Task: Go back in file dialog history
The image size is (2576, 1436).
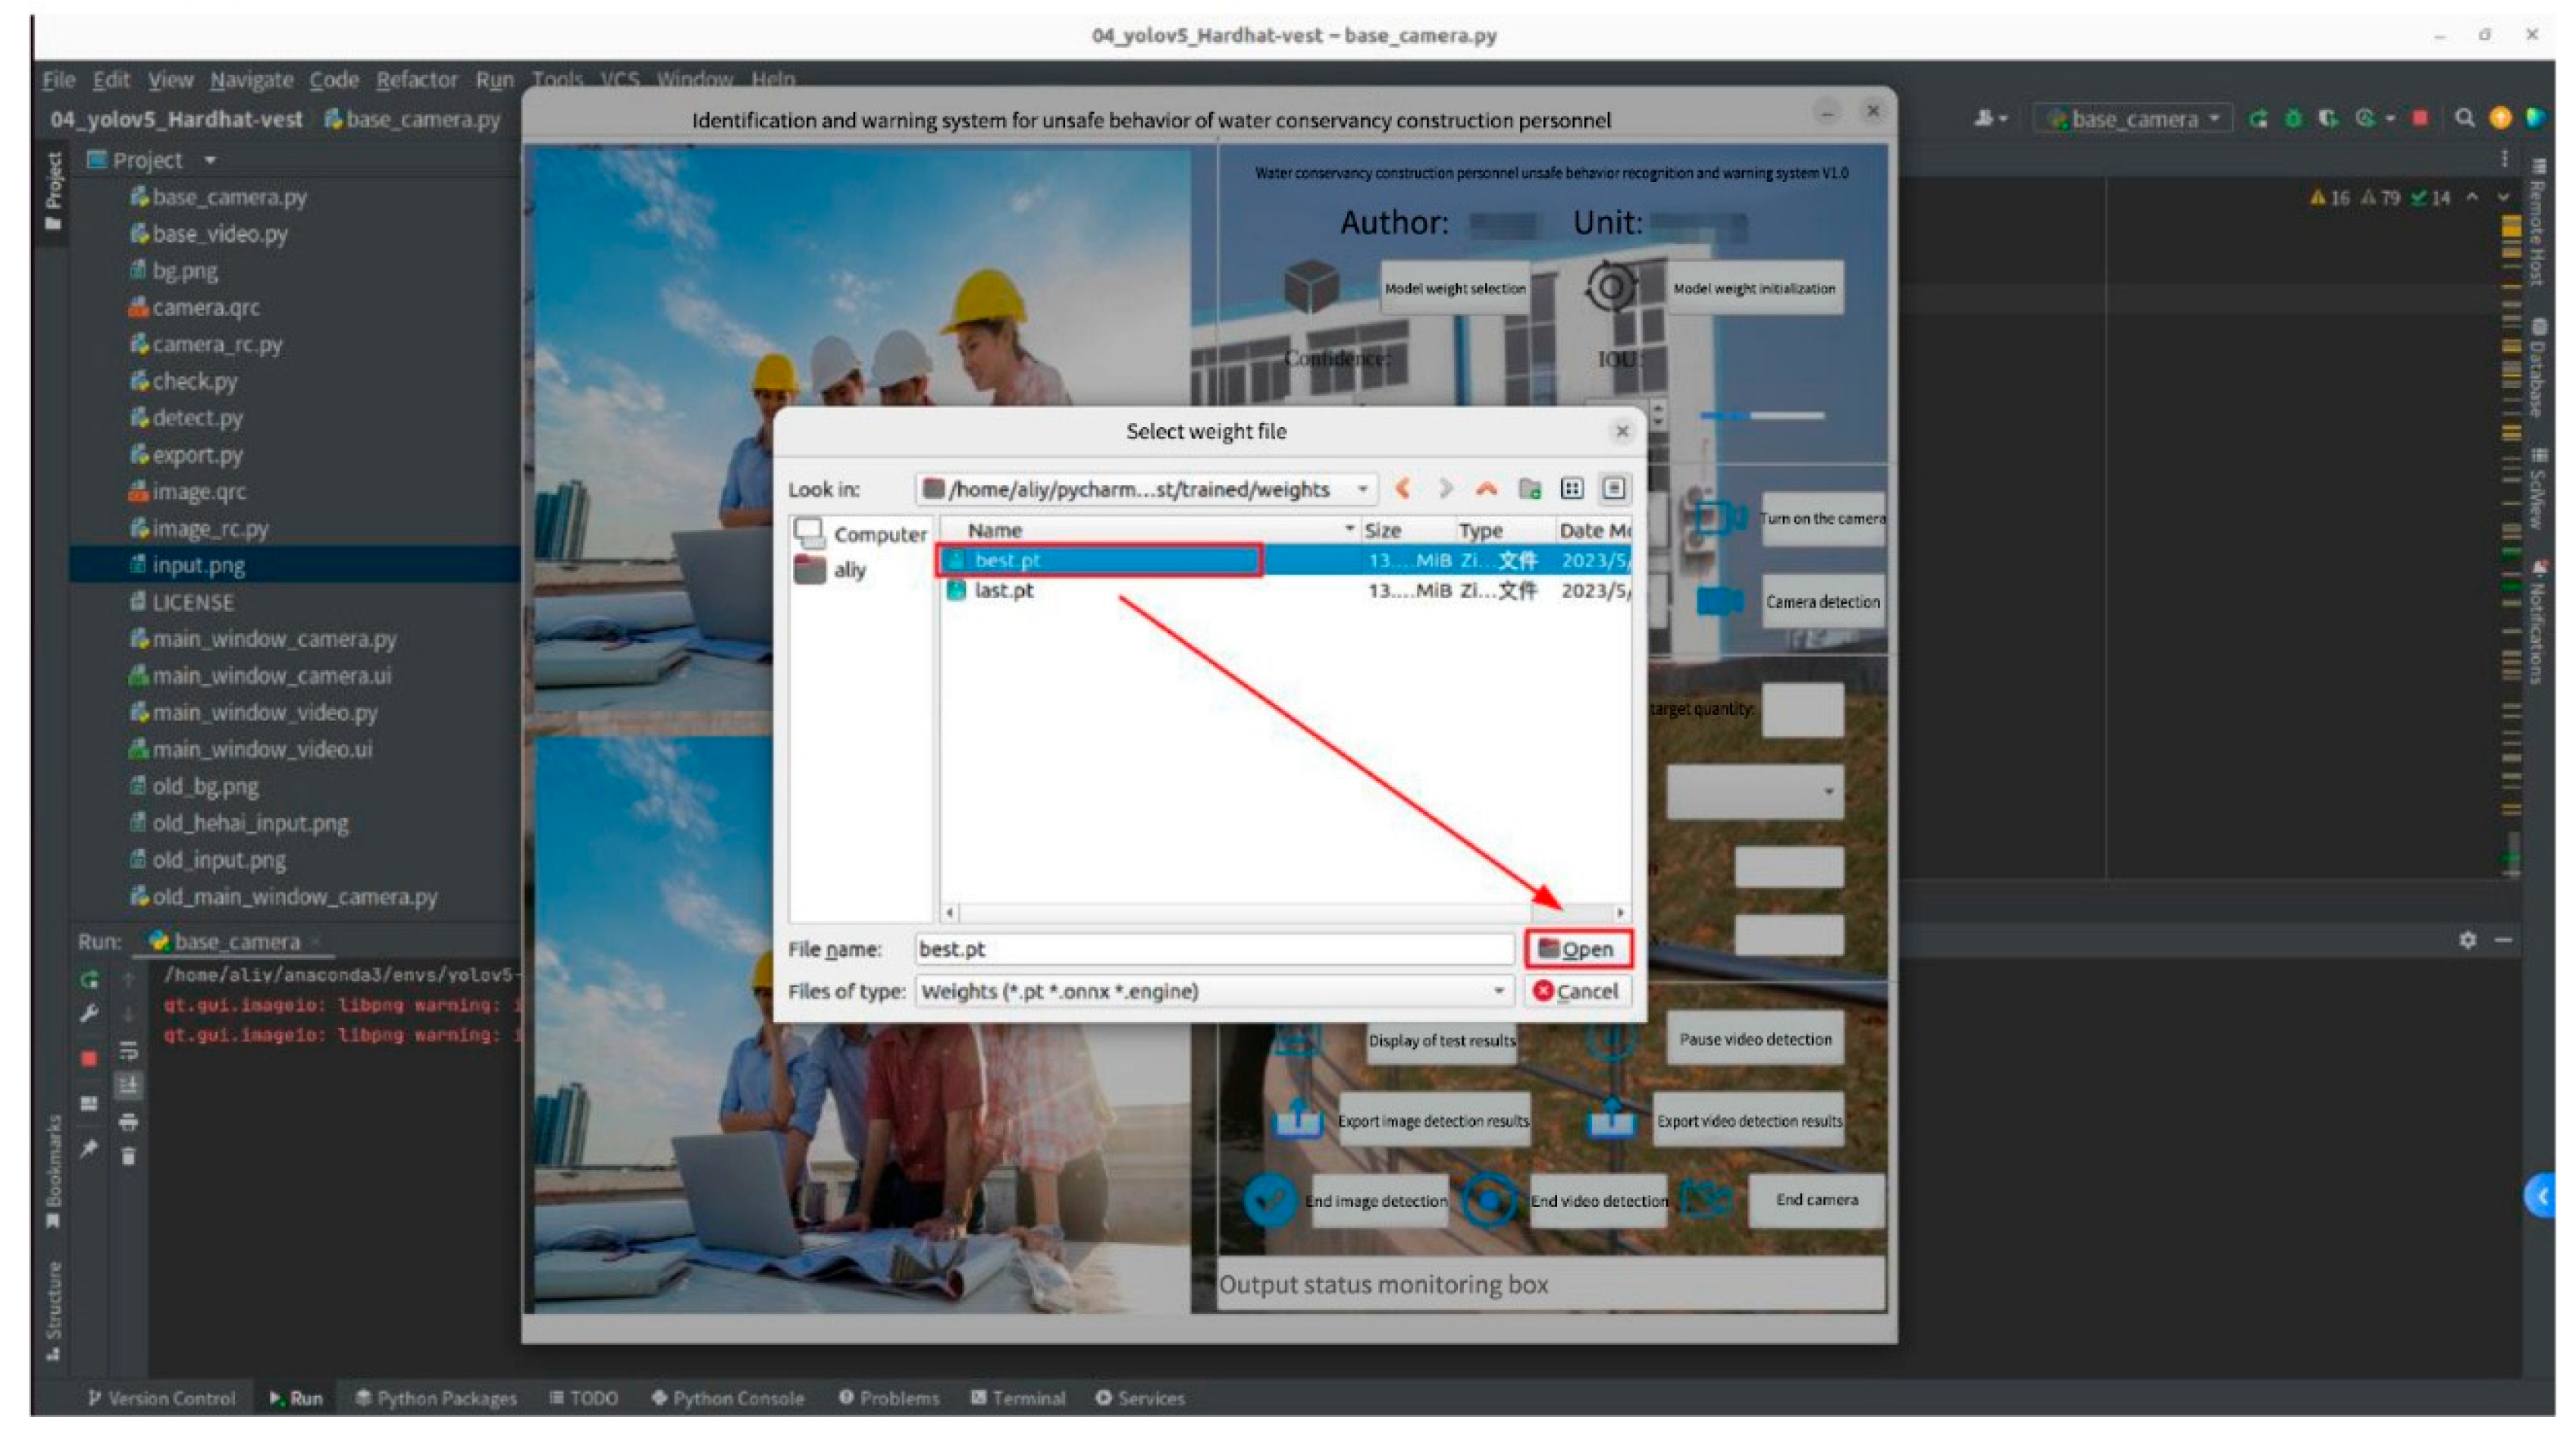Action: 1403,489
